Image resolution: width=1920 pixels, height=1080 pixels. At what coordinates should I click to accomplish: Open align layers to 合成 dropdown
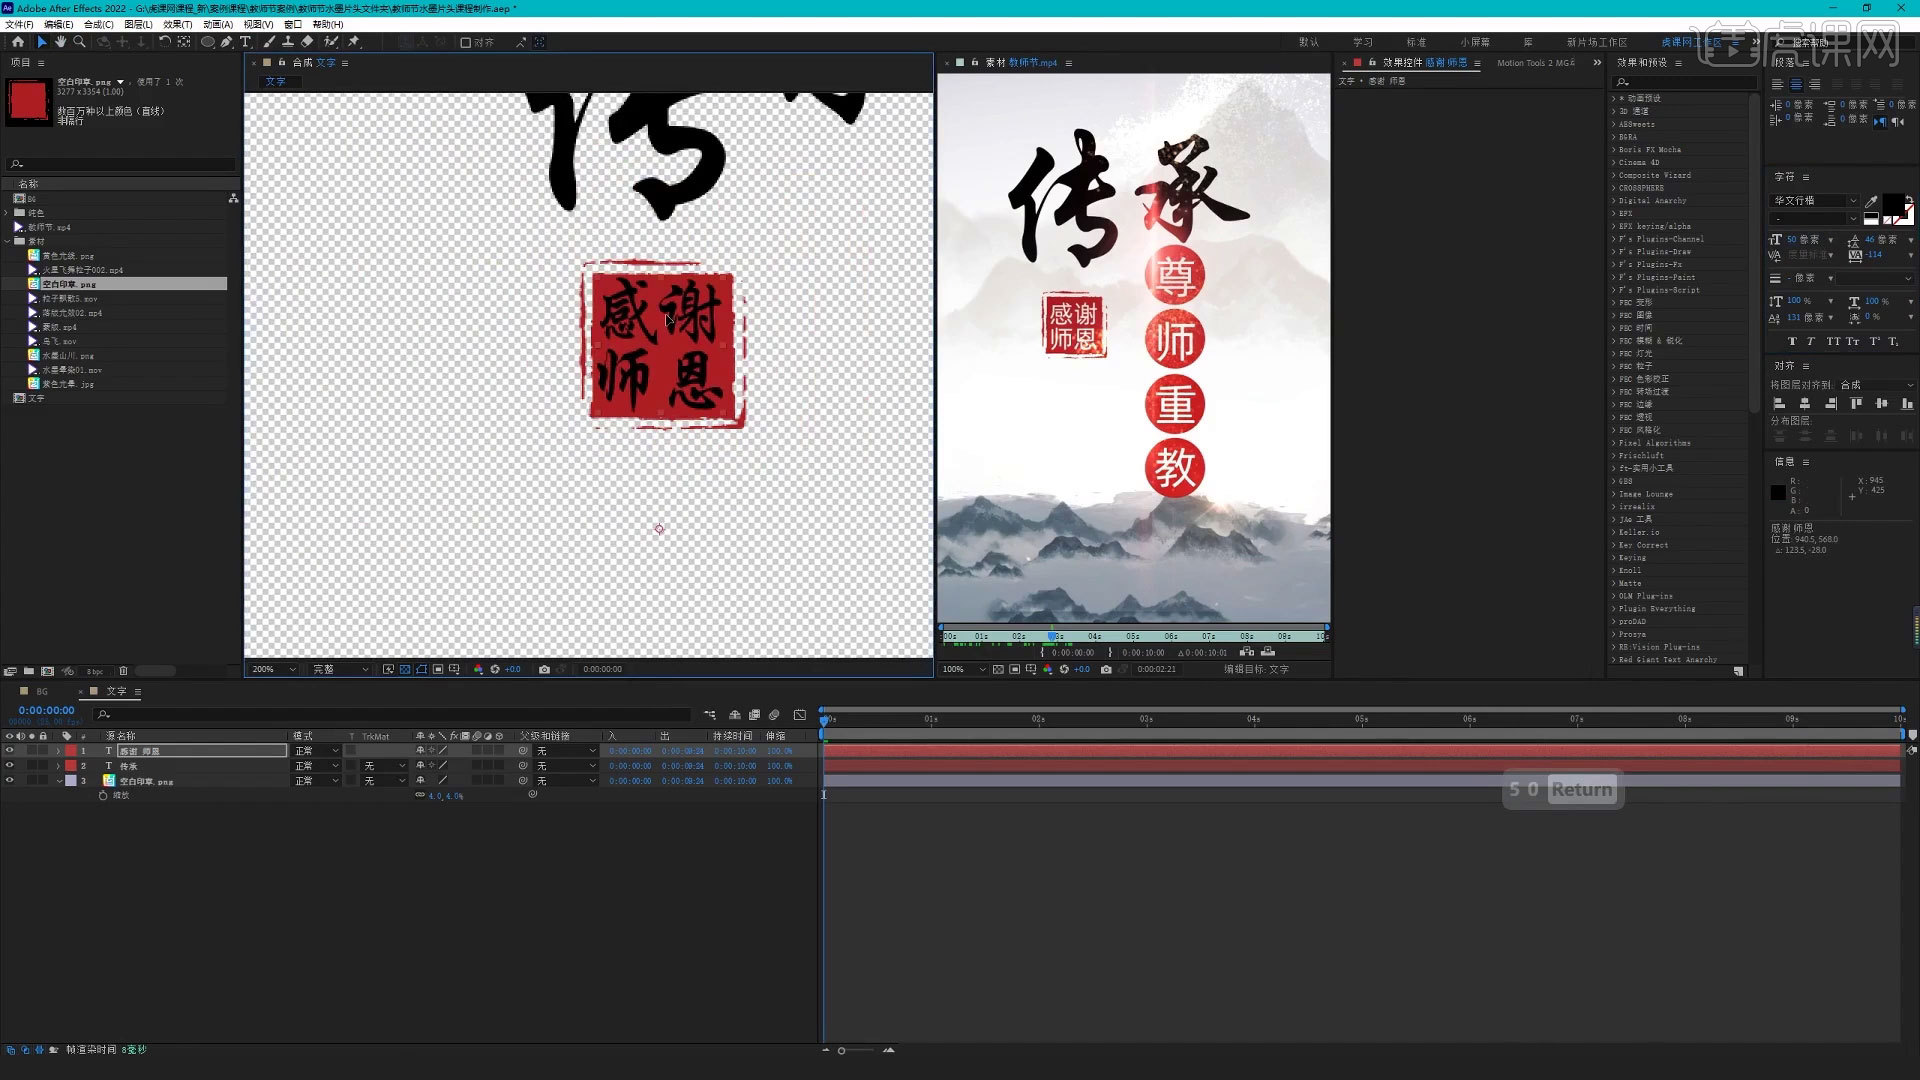click(x=1876, y=385)
